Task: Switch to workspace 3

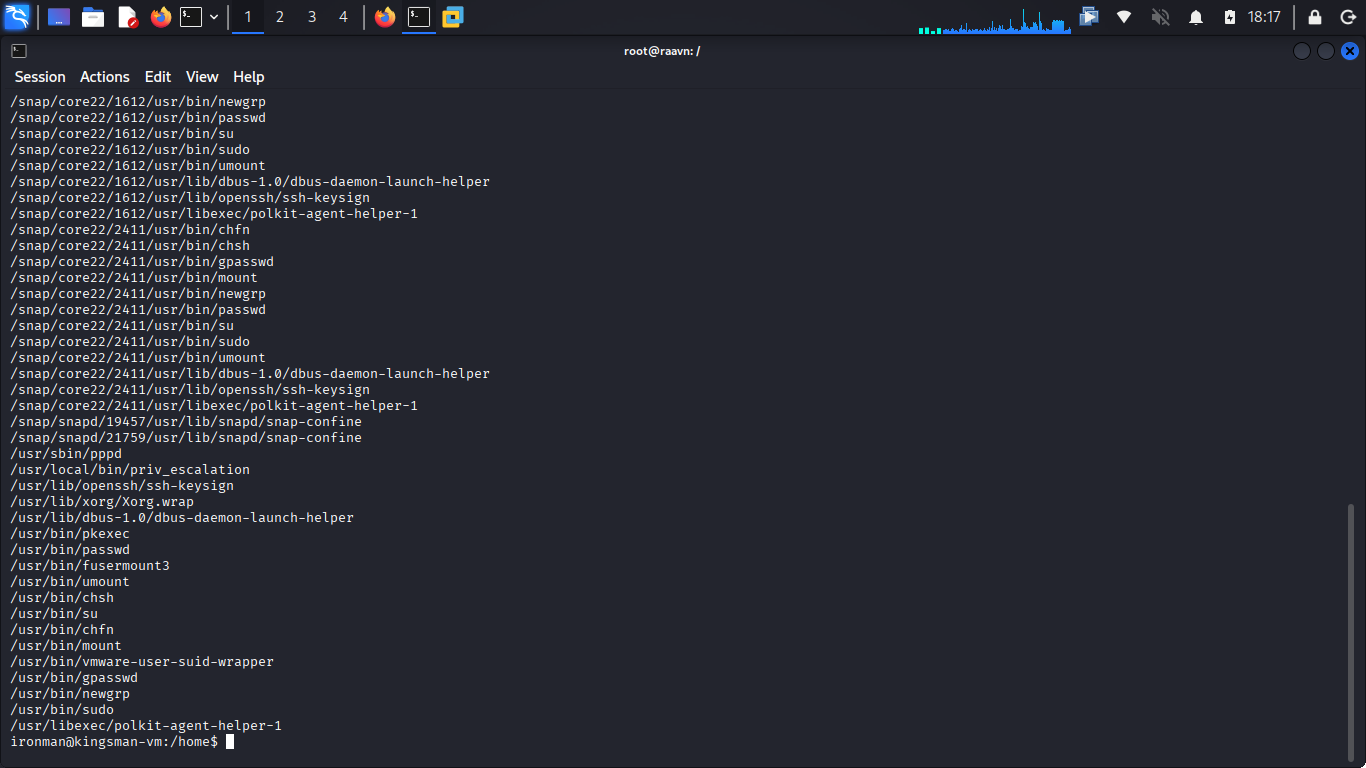Action: pyautogui.click(x=312, y=17)
